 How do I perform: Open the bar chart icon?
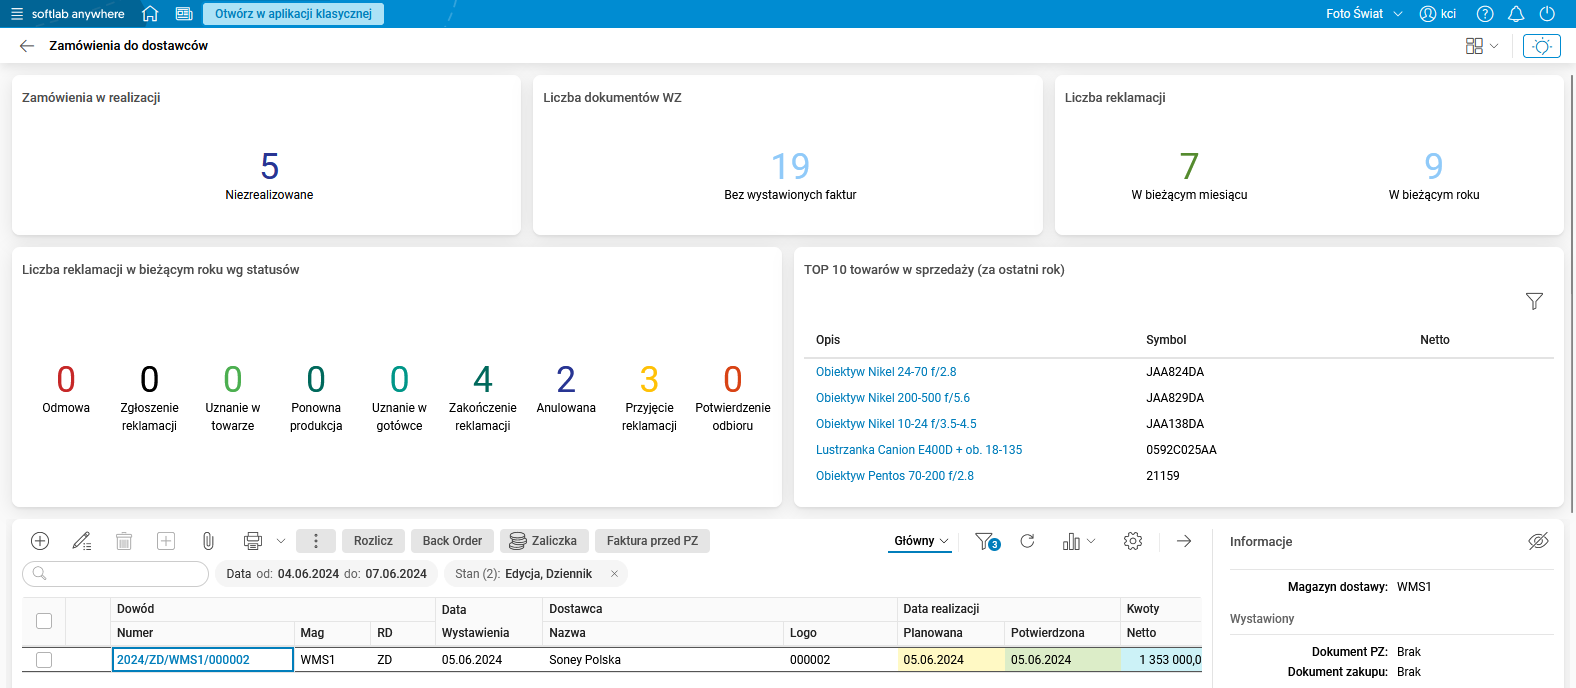1071,541
